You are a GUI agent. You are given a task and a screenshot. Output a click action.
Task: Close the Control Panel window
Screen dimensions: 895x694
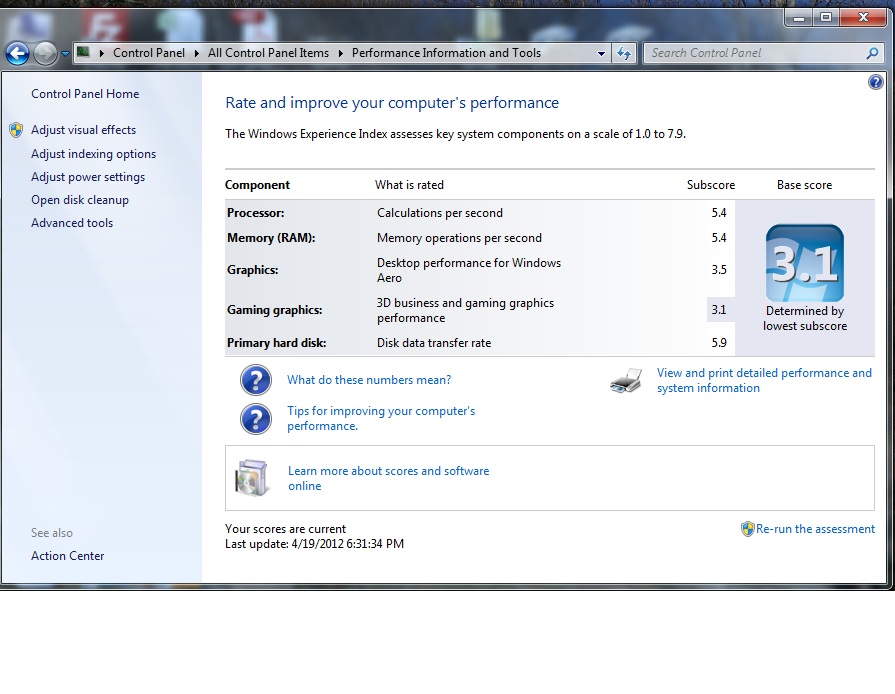pos(863,18)
